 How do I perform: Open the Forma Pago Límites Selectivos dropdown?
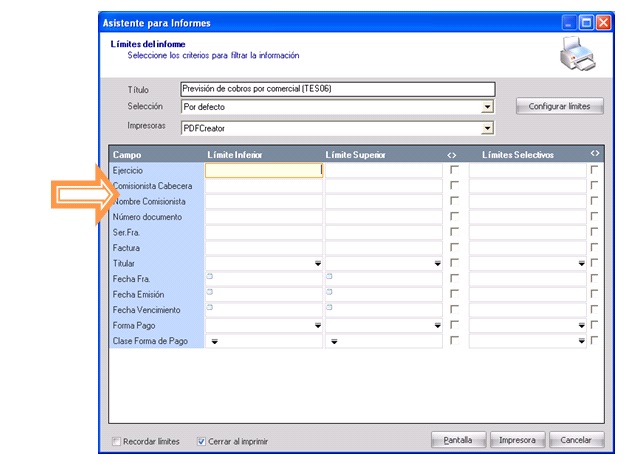click(581, 326)
